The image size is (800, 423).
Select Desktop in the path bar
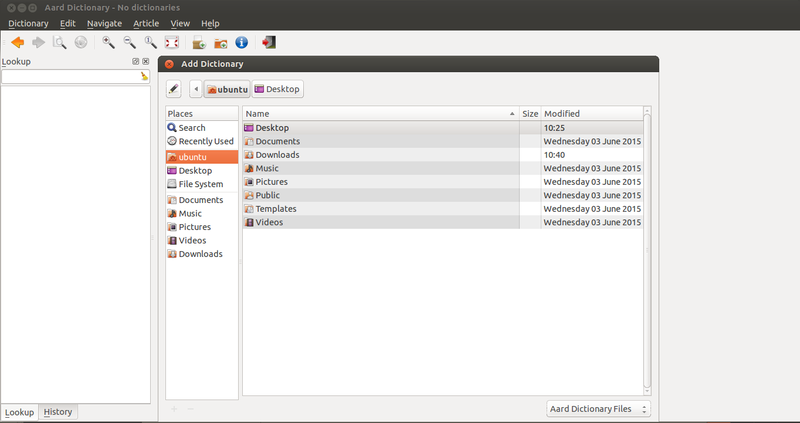click(x=278, y=89)
